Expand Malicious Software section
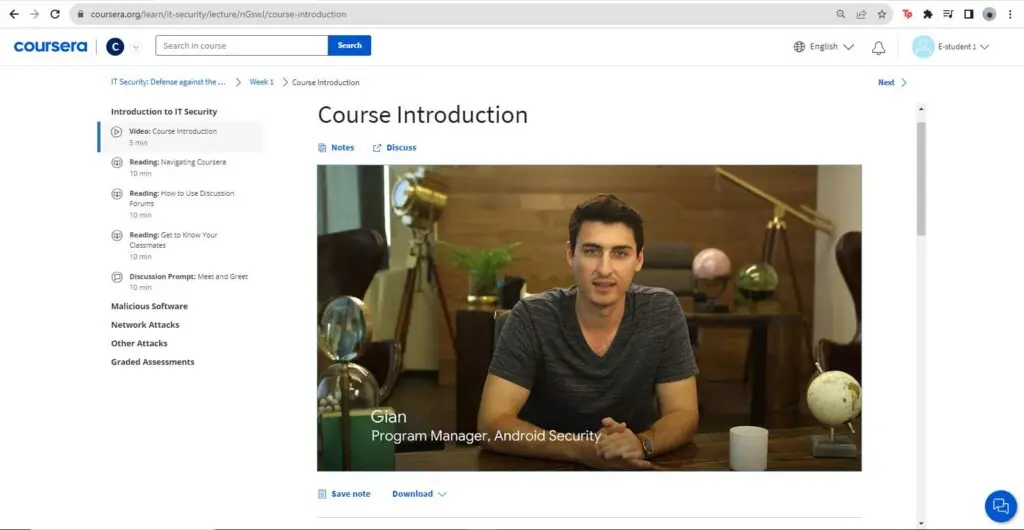 point(149,306)
